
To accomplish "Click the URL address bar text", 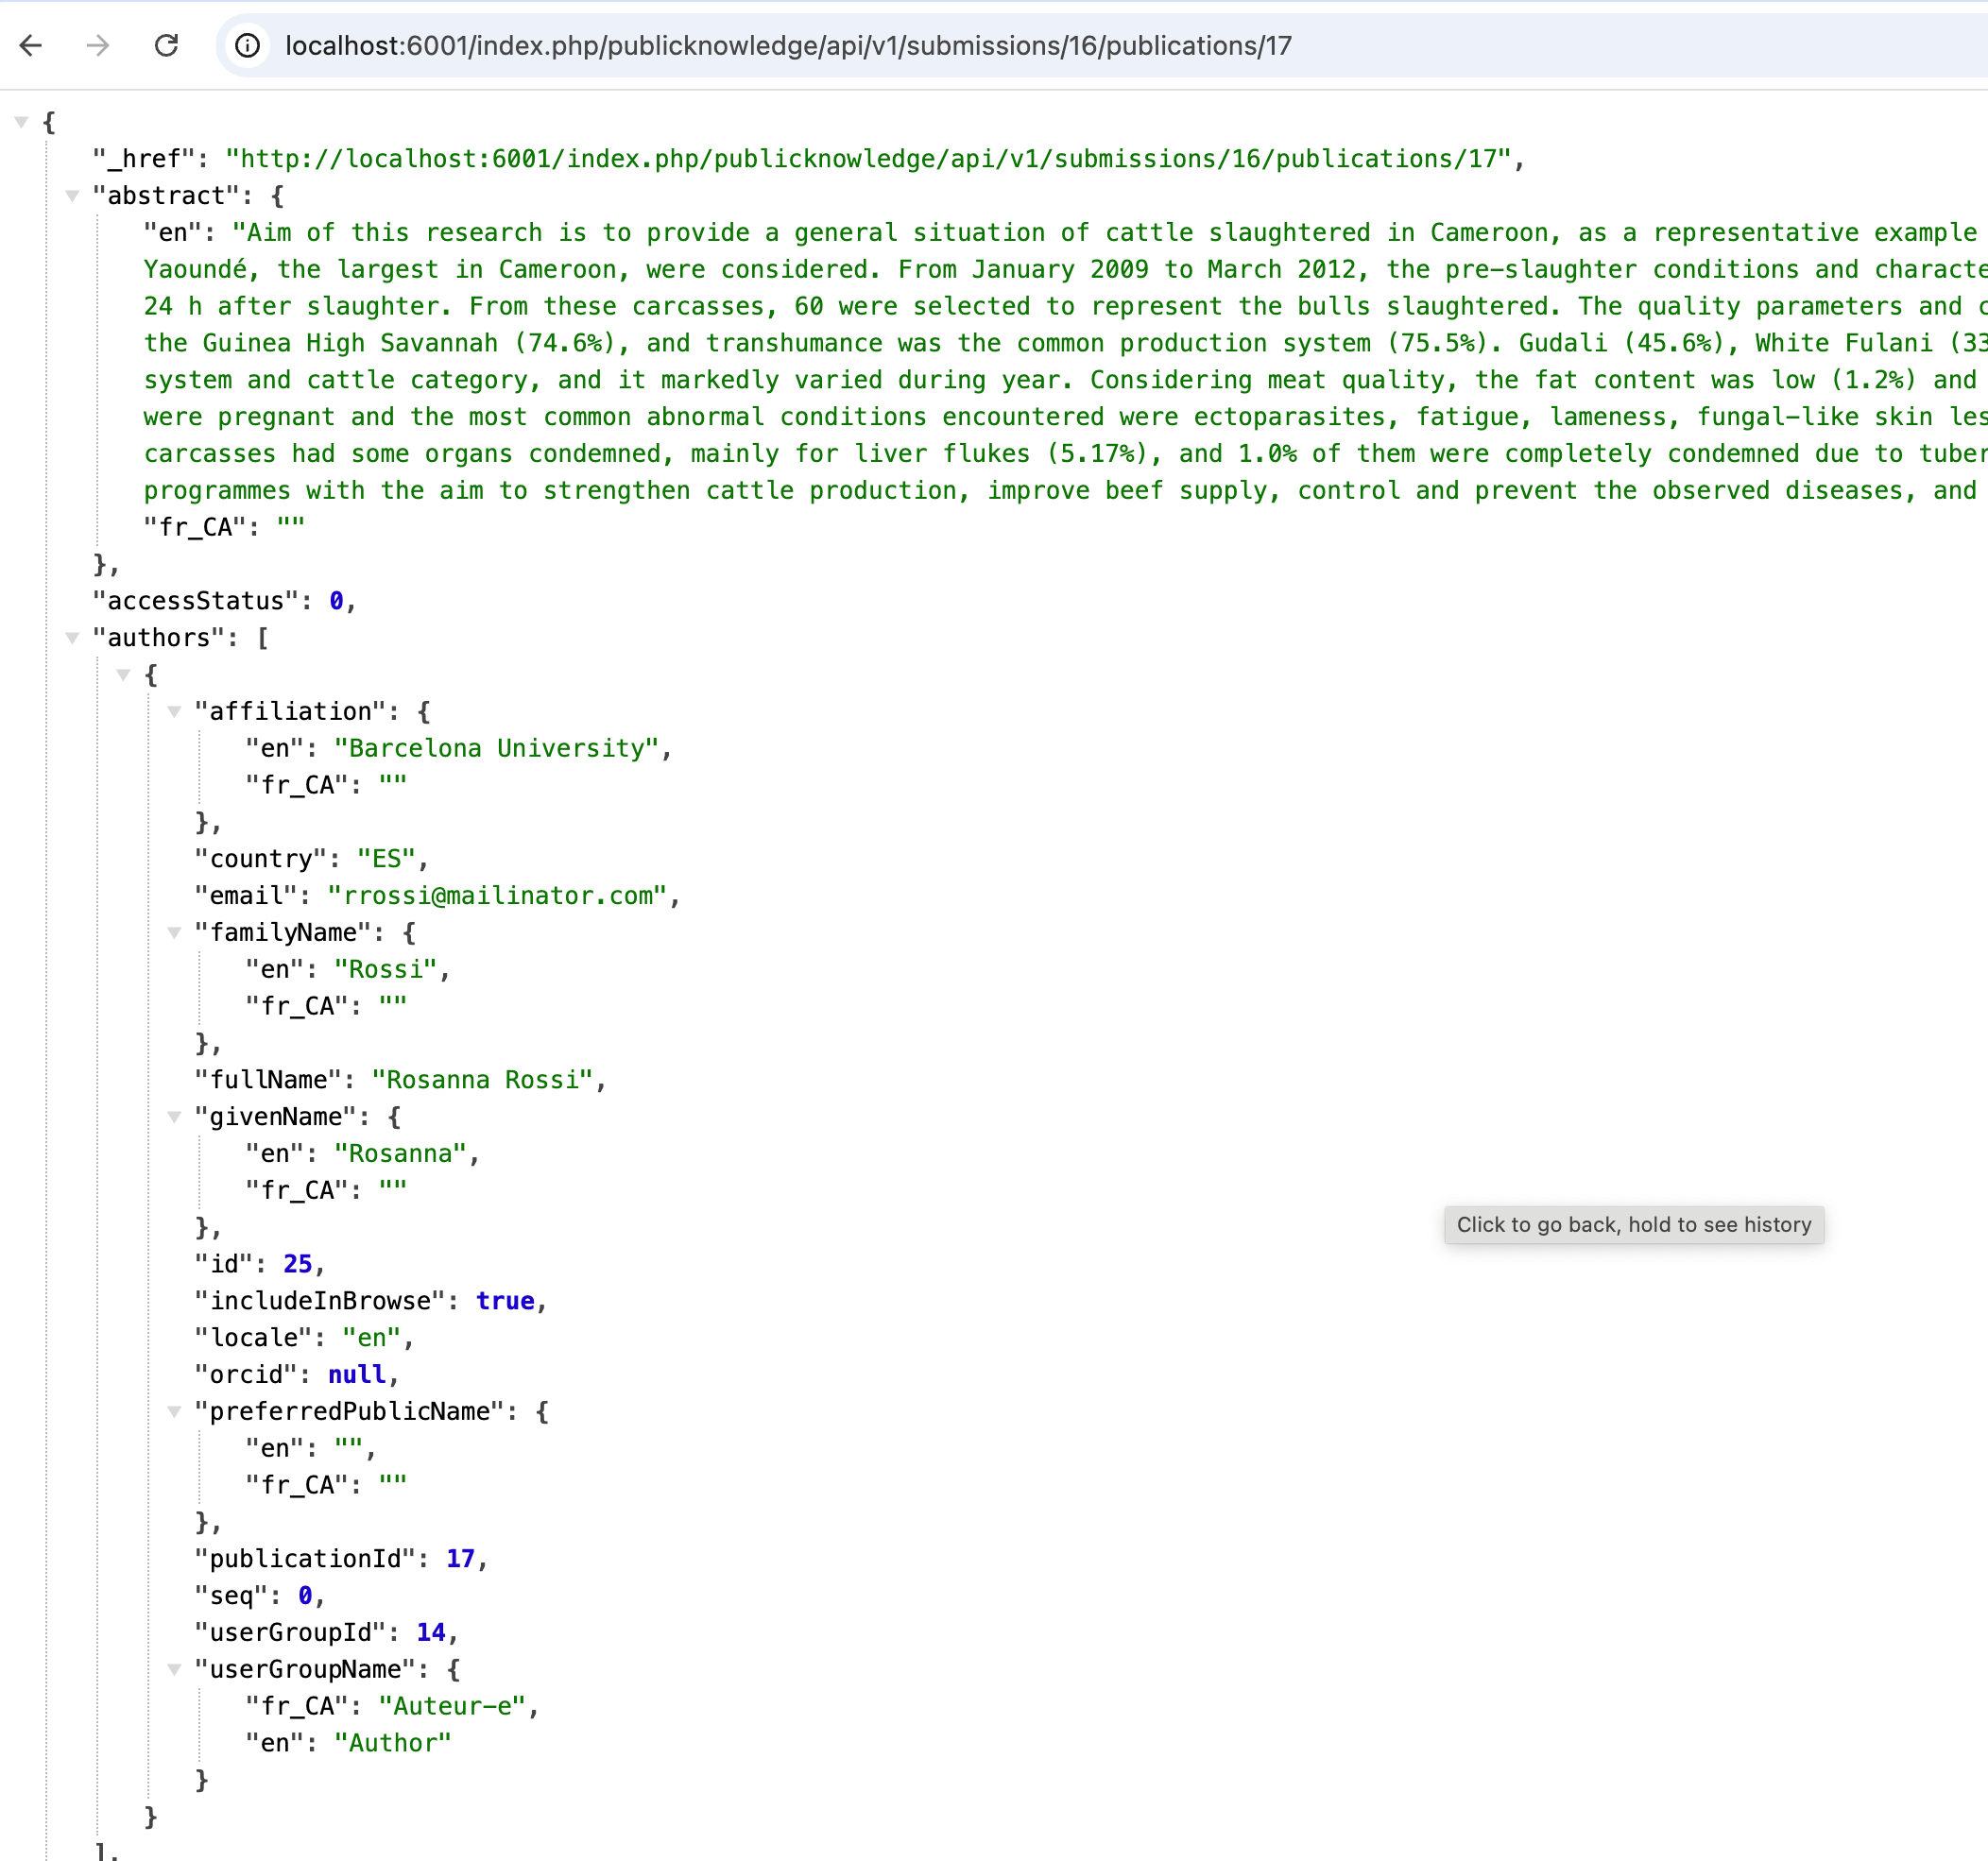I will [788, 46].
